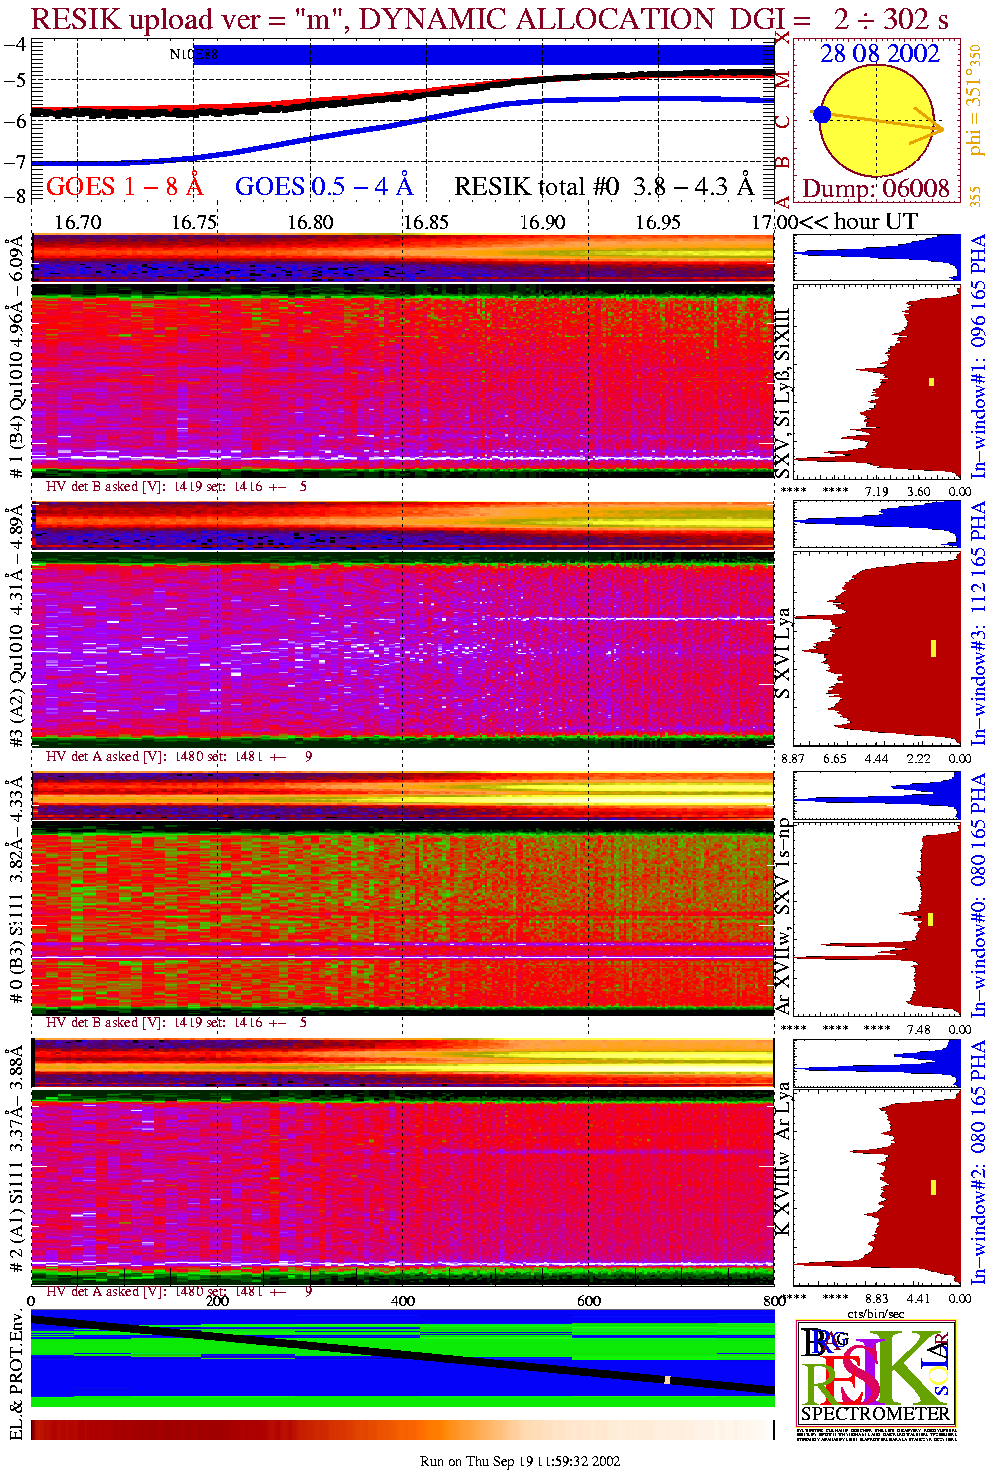
Task: Click the Run on Thu Sep 19 footer text
Action: coord(520,1461)
